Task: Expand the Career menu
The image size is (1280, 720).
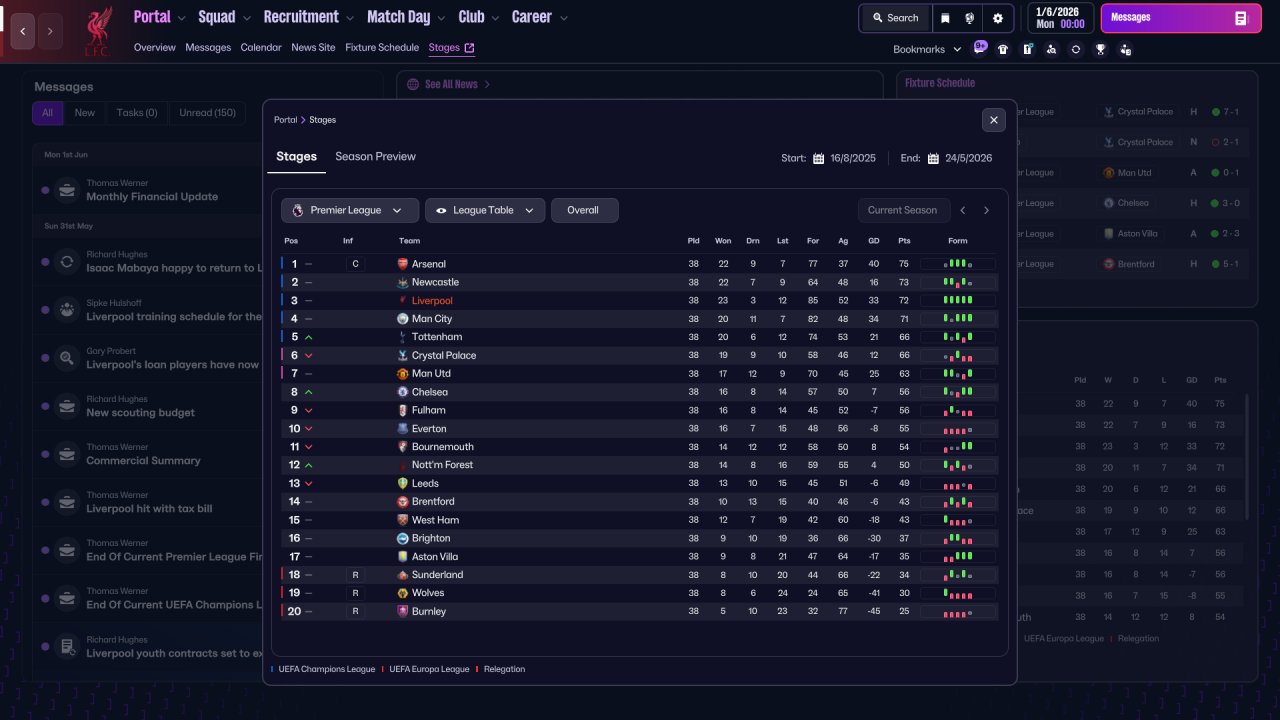Action: 540,17
